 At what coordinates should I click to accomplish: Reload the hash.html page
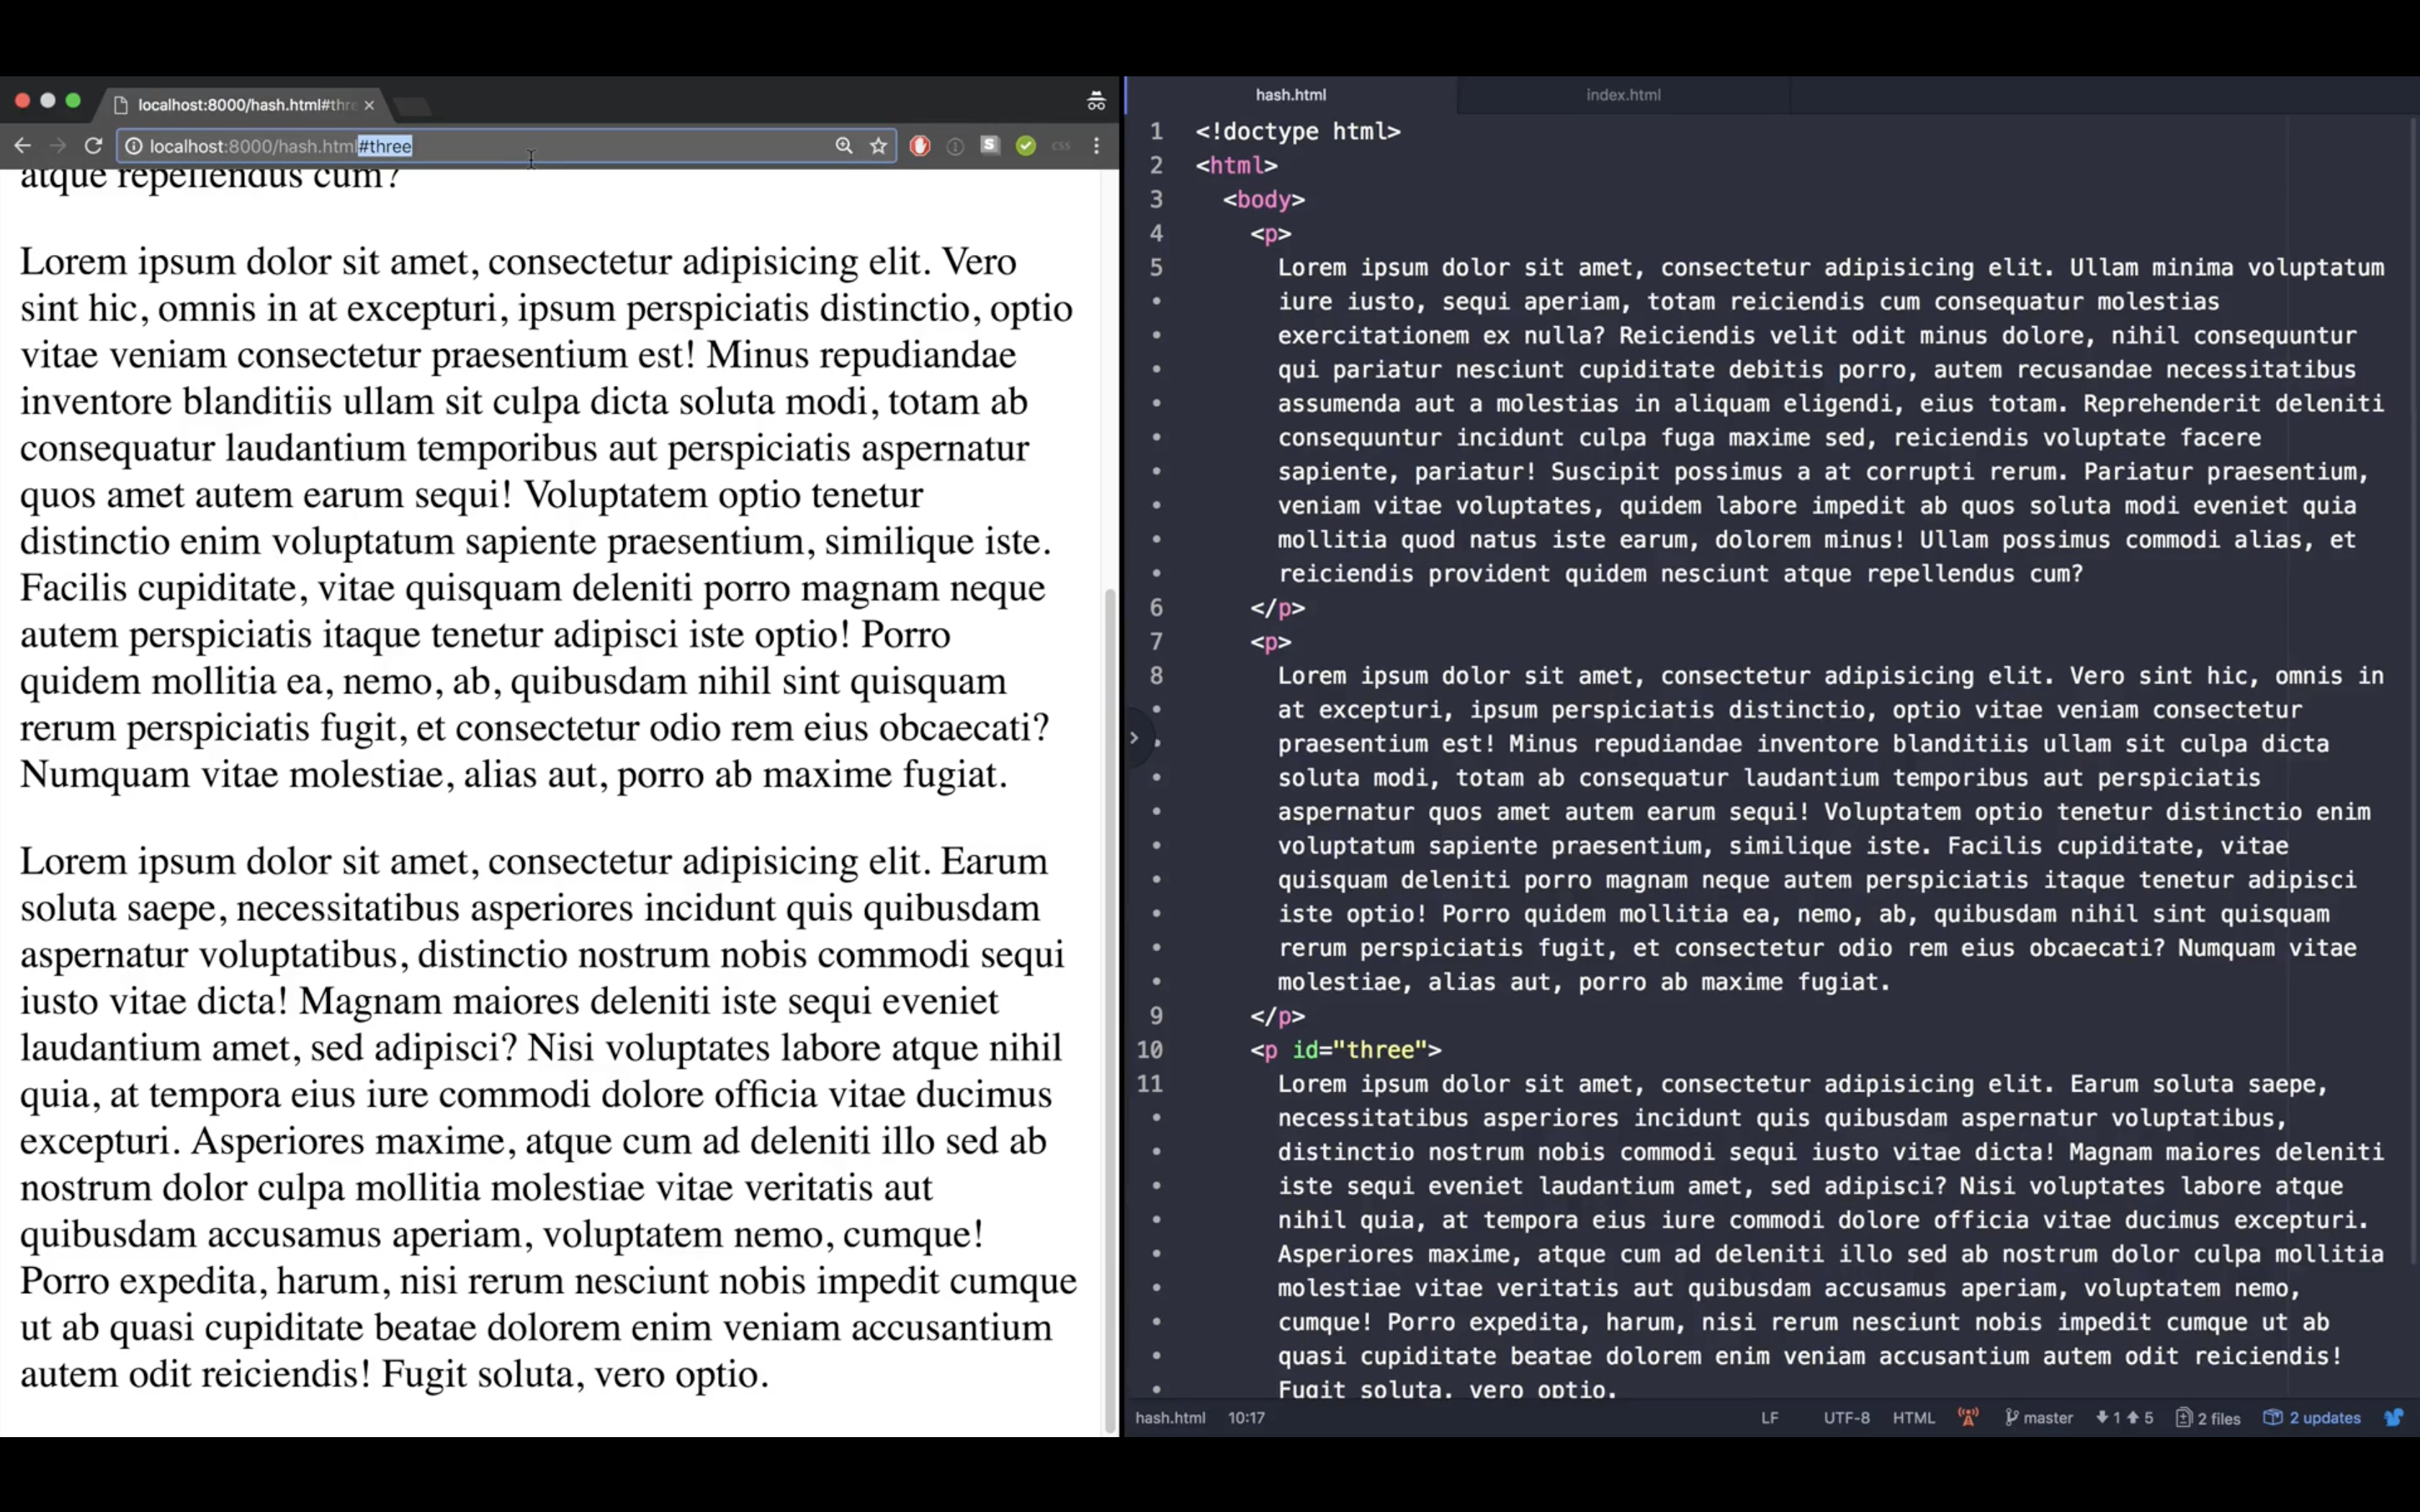93,146
